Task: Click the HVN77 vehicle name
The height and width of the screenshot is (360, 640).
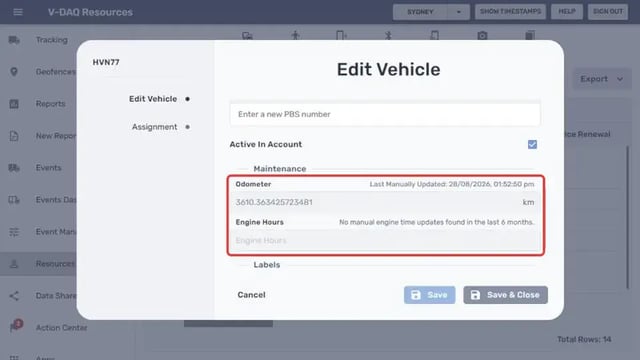Action: click(x=106, y=62)
